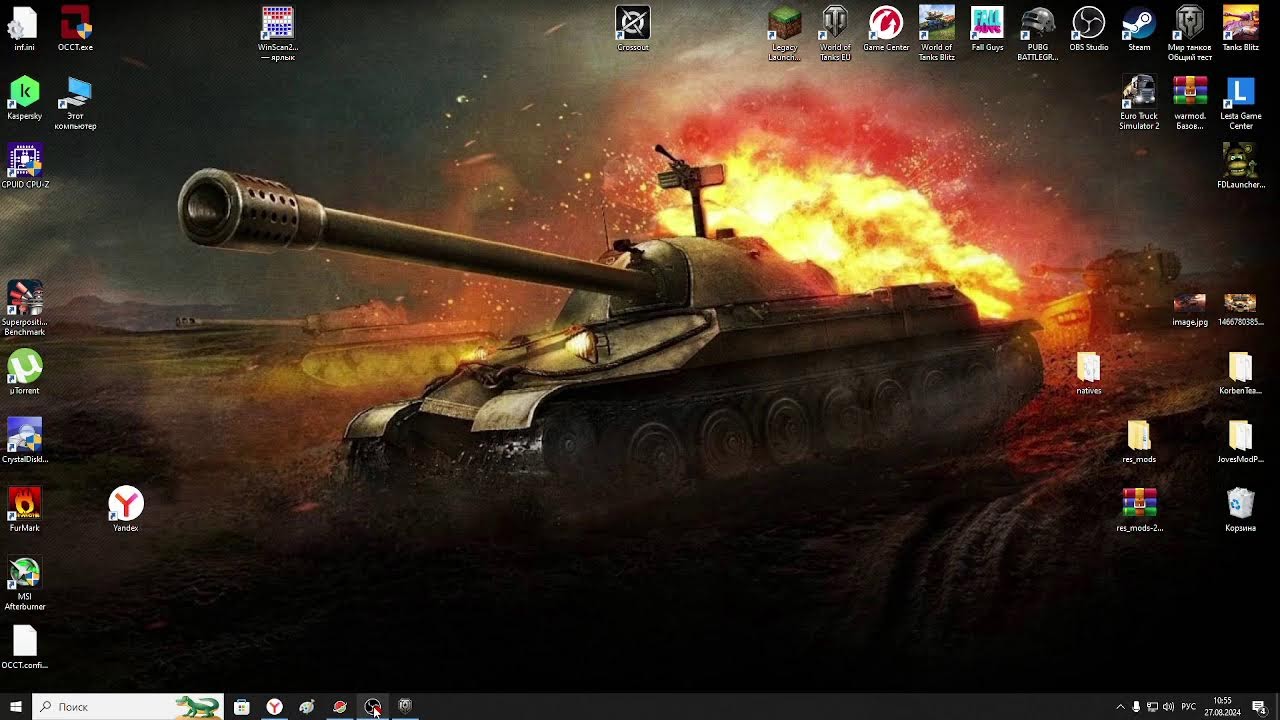Open the volume control in tray
1280x720 pixels.
click(x=1168, y=707)
